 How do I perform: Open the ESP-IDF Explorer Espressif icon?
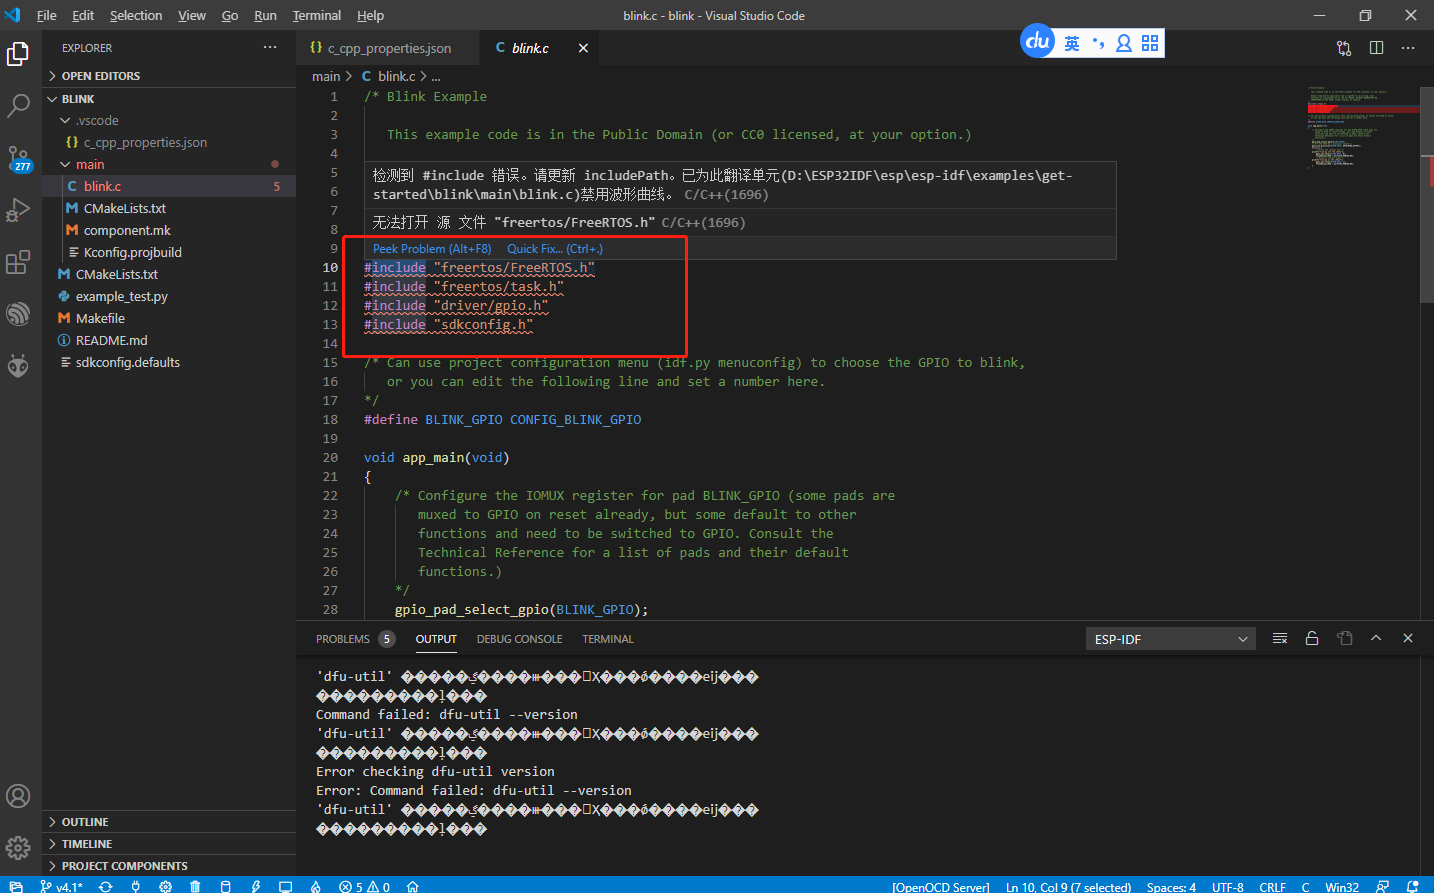tap(18, 314)
